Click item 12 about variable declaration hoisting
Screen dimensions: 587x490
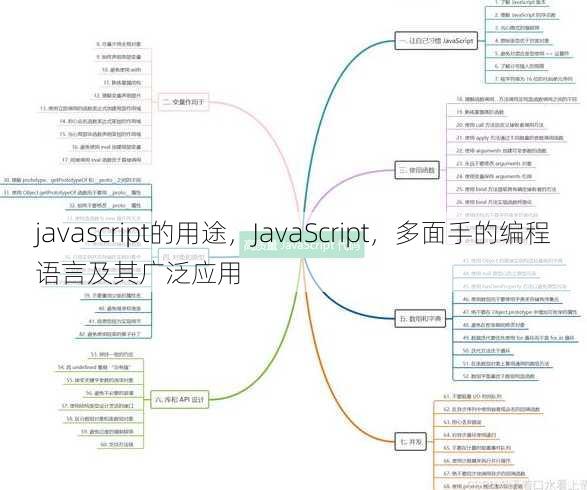click(x=118, y=95)
